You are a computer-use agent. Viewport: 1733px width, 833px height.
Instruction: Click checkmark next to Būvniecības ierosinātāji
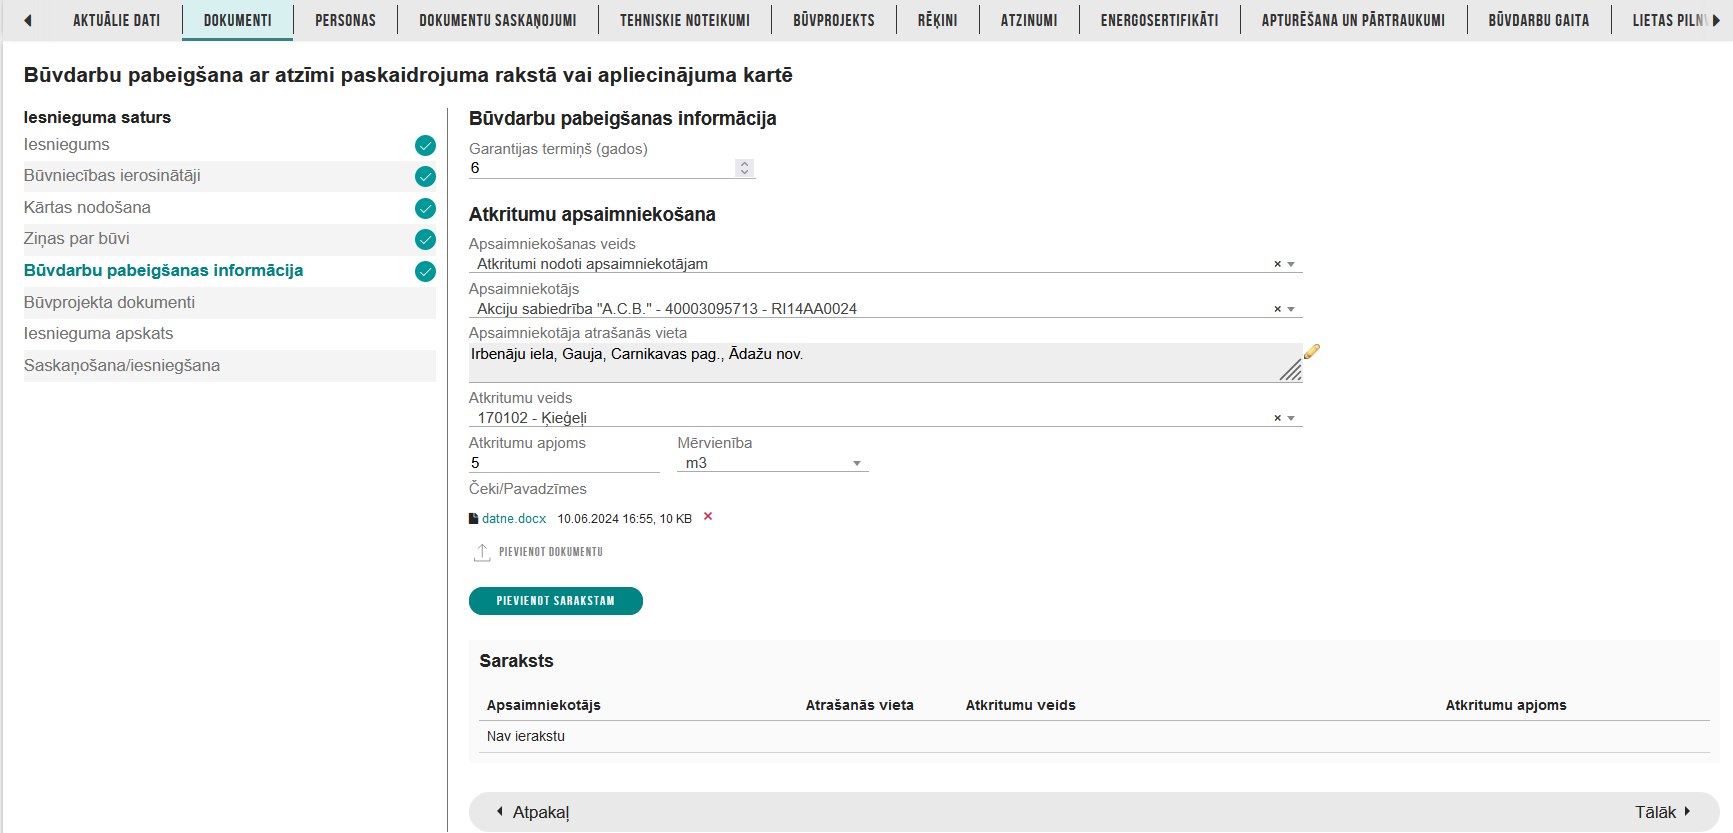tap(425, 176)
